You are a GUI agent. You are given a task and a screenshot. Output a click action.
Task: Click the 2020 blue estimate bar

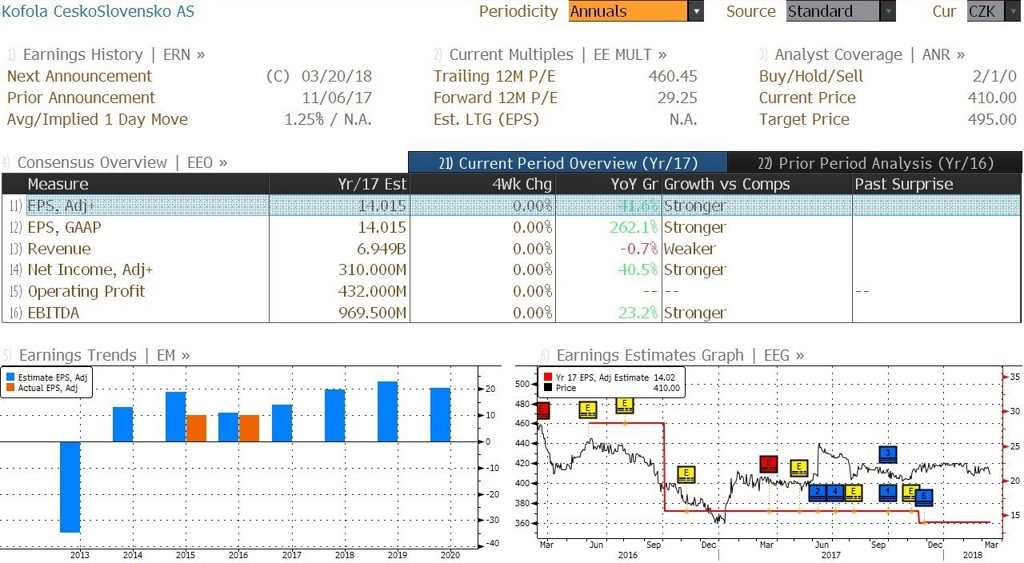(440, 415)
